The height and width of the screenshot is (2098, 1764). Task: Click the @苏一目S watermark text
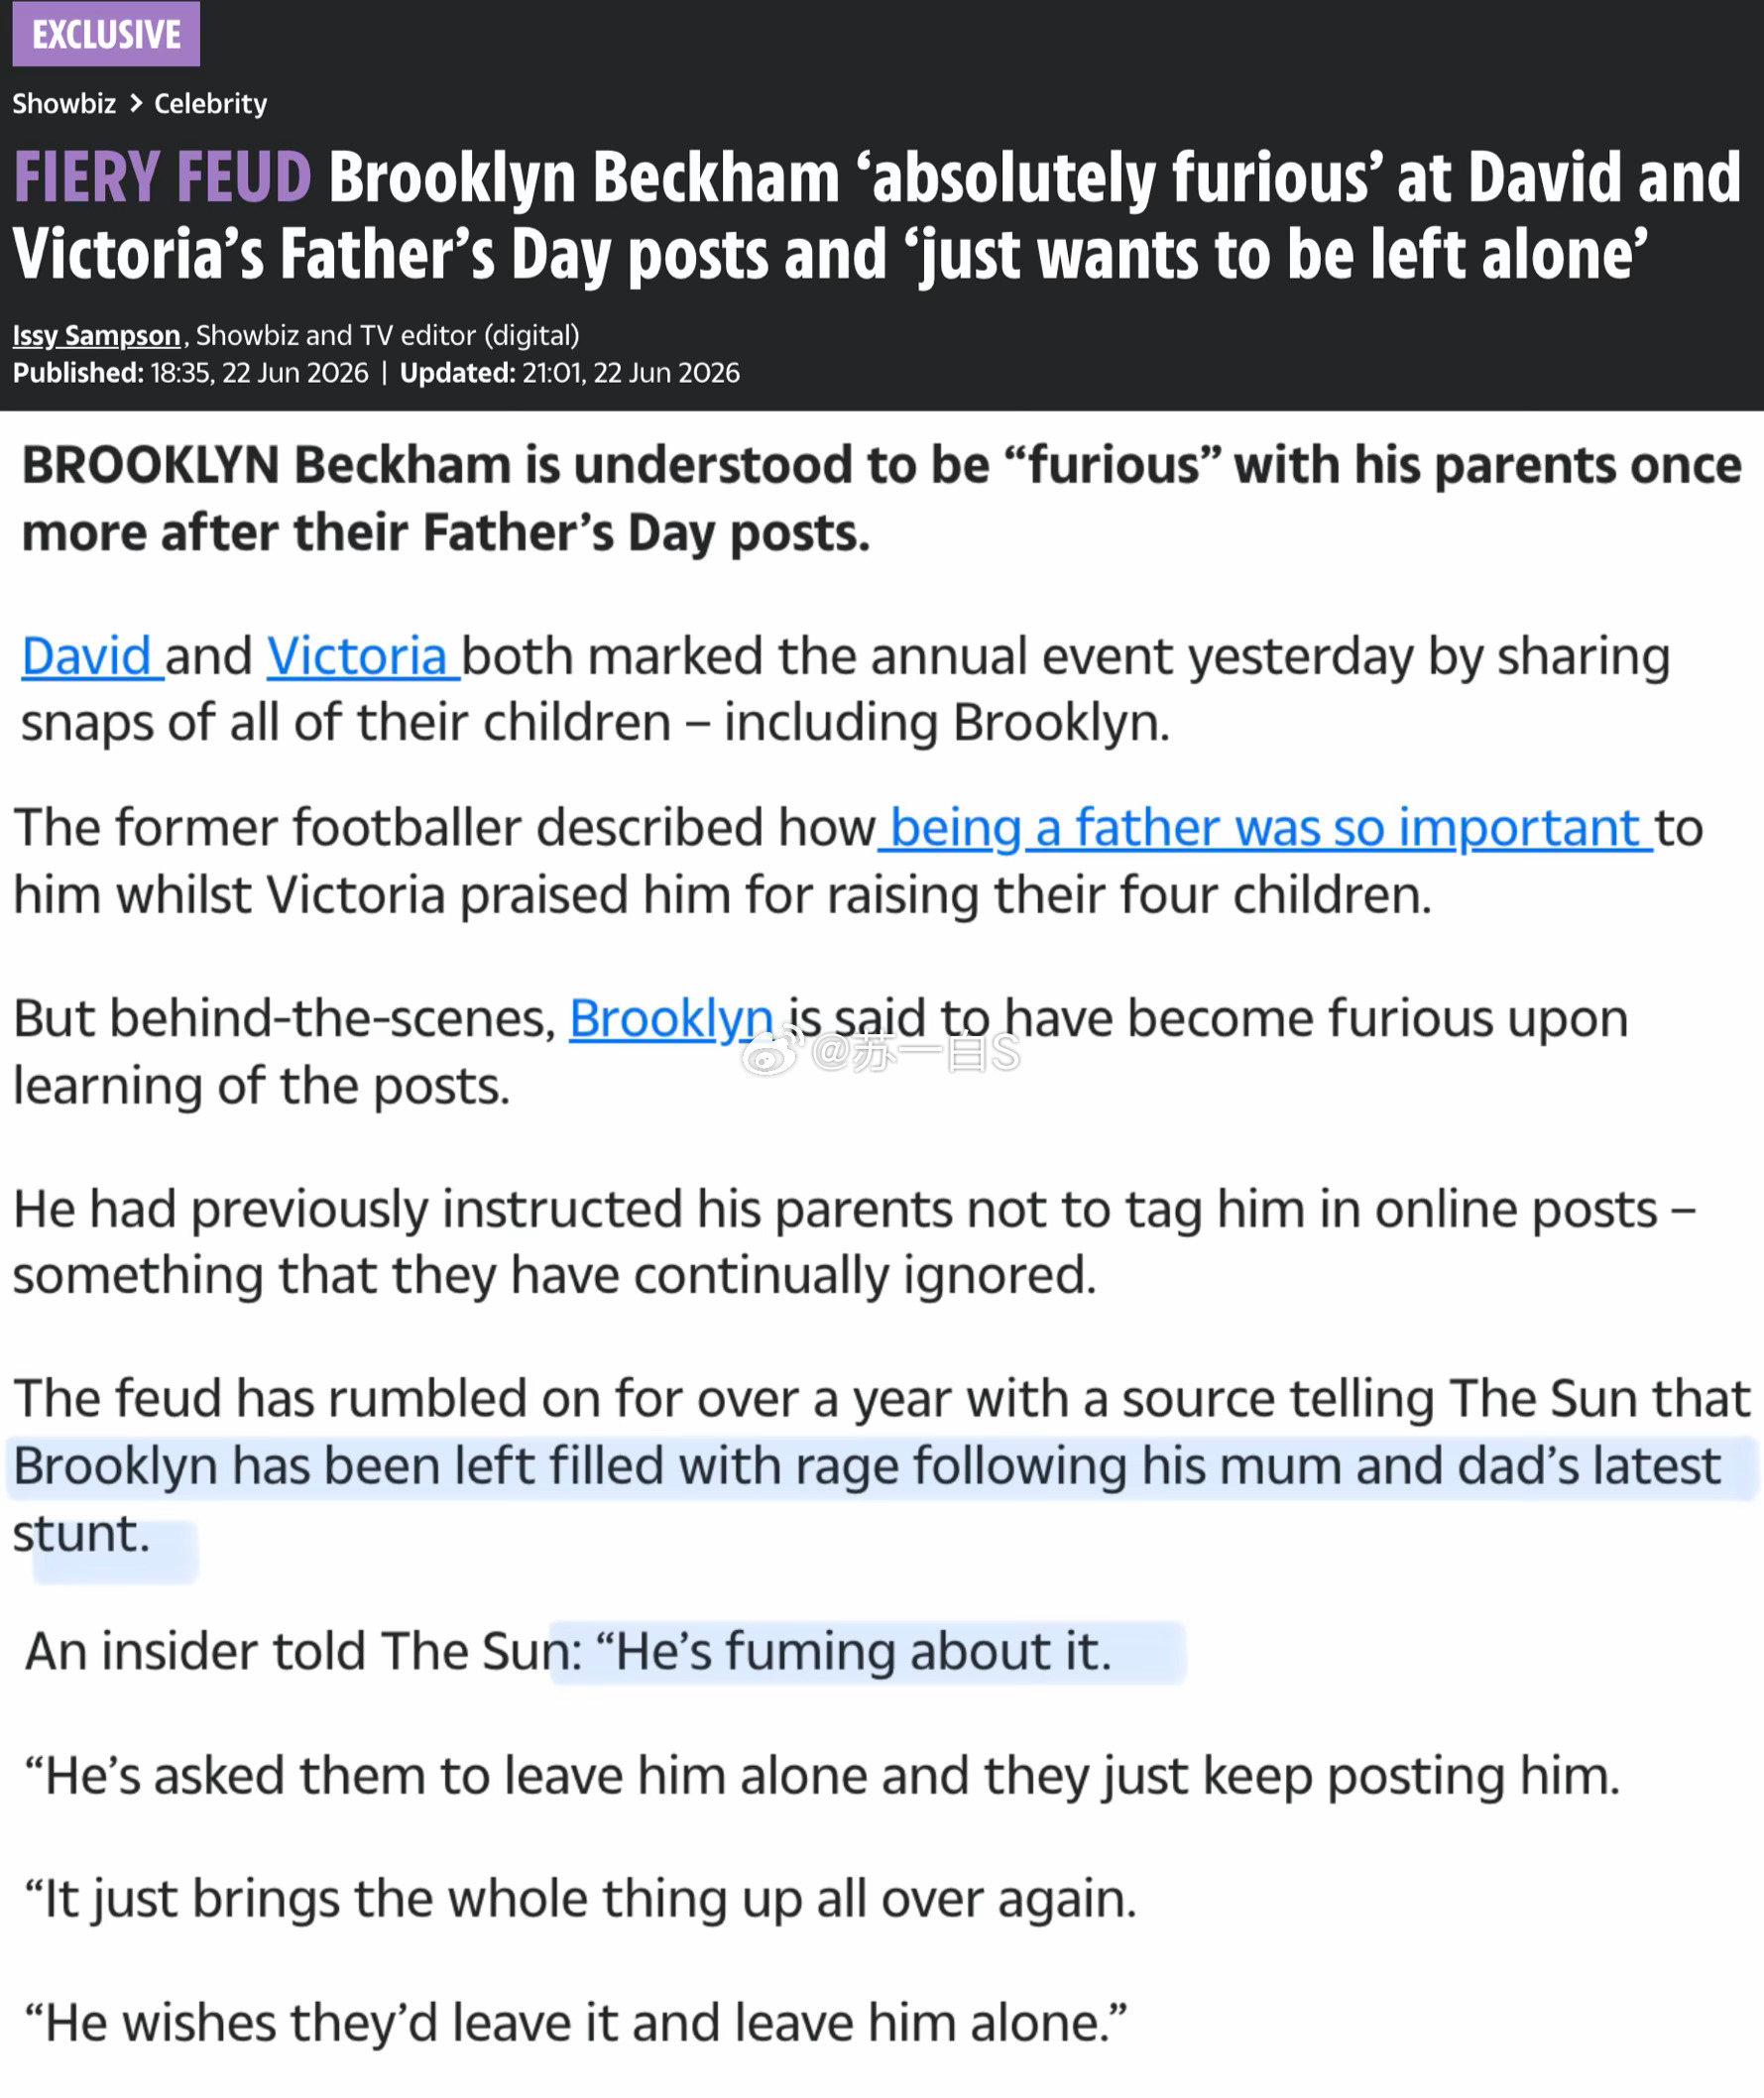(x=916, y=1053)
